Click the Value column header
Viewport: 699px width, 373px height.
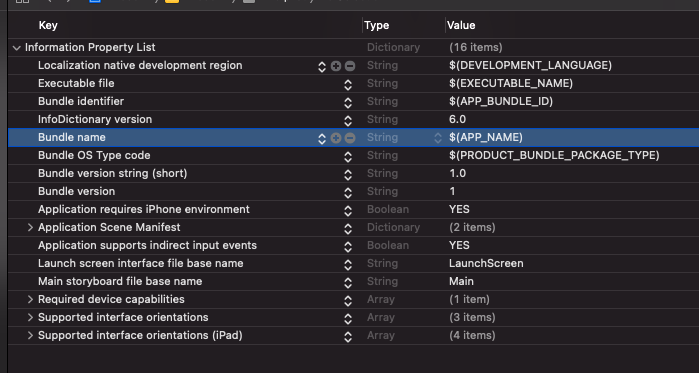(461, 25)
